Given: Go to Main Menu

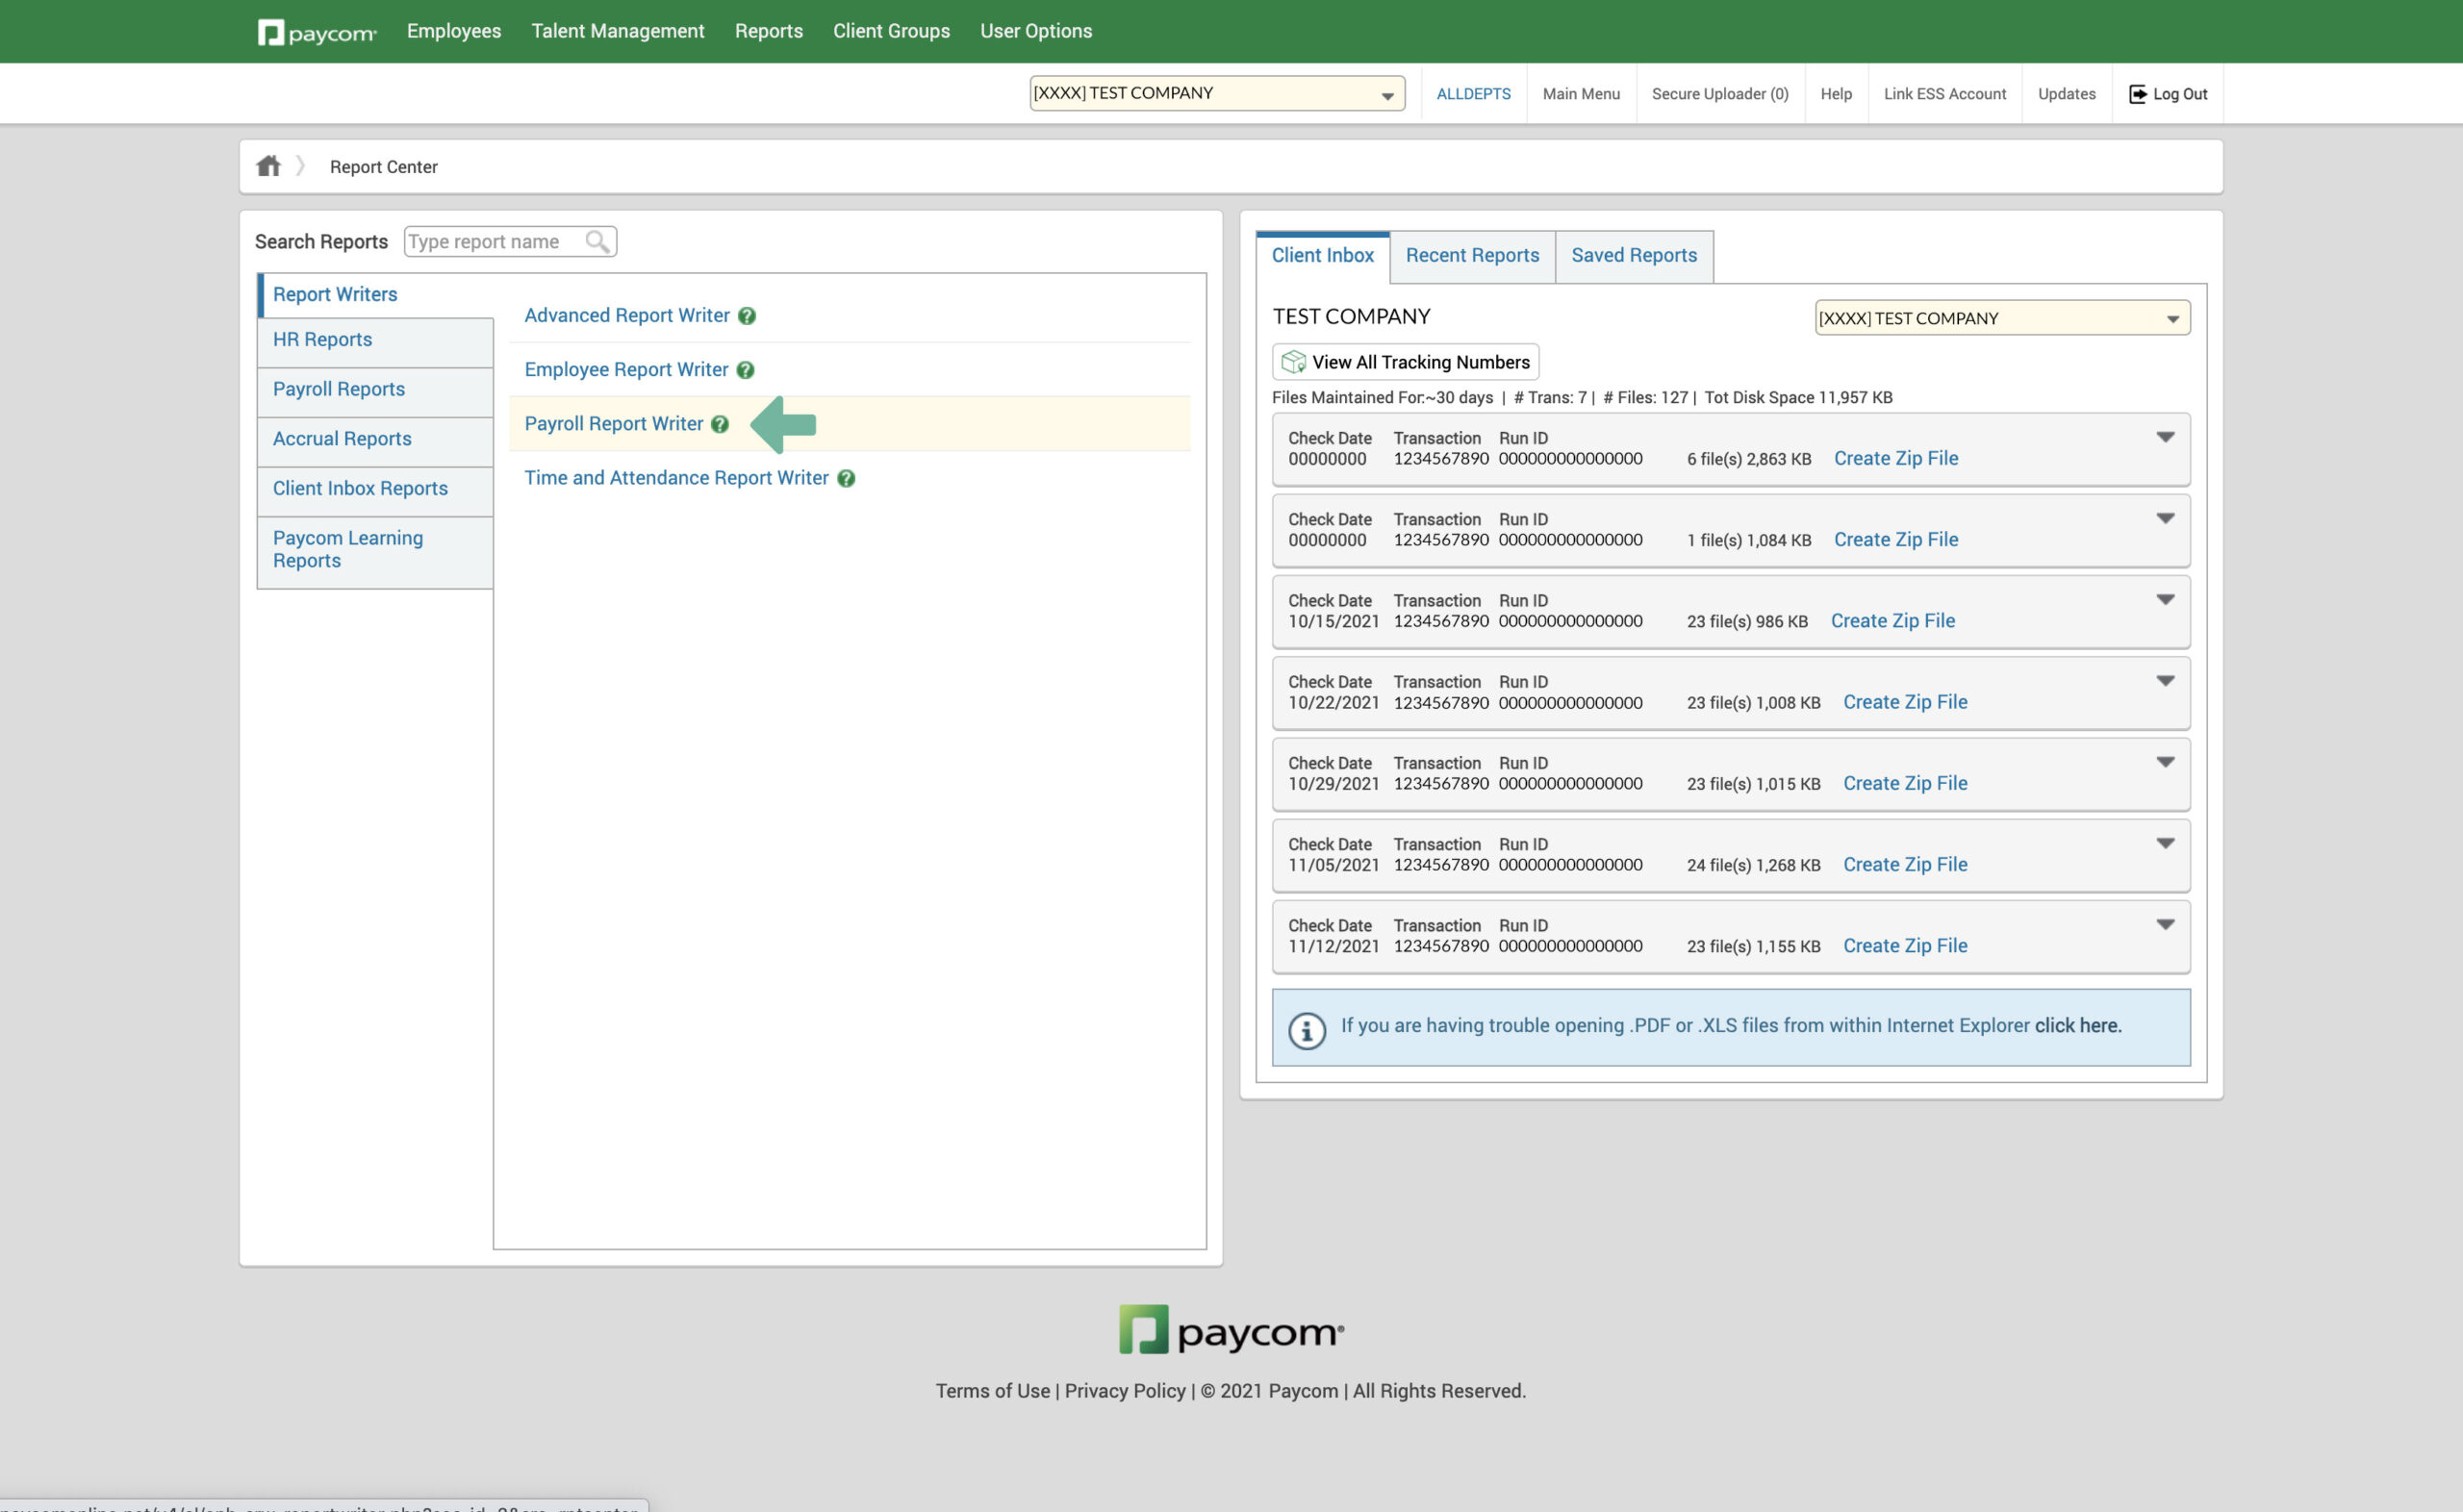Looking at the screenshot, I should tap(1580, 94).
